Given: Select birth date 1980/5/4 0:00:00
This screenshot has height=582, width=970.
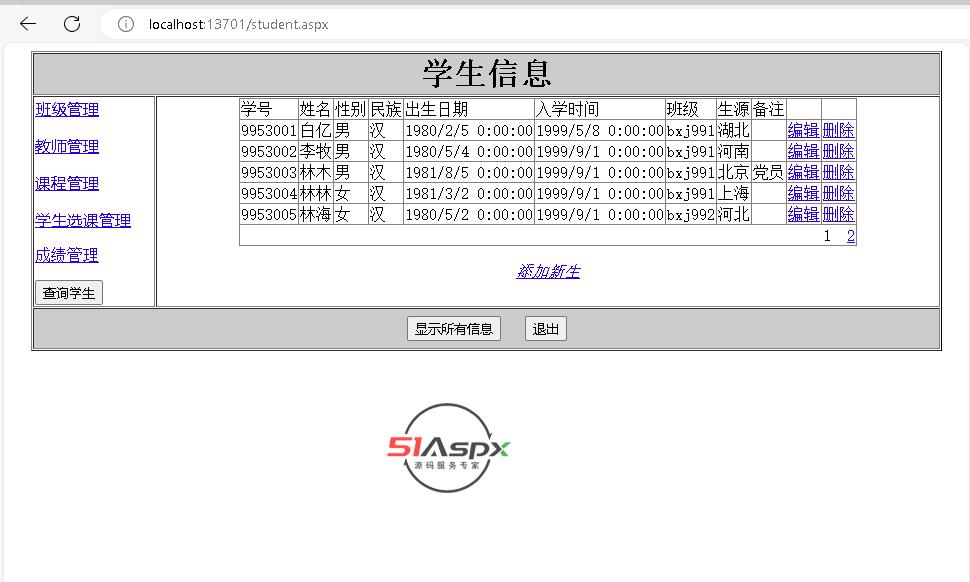Looking at the screenshot, I should (469, 152).
